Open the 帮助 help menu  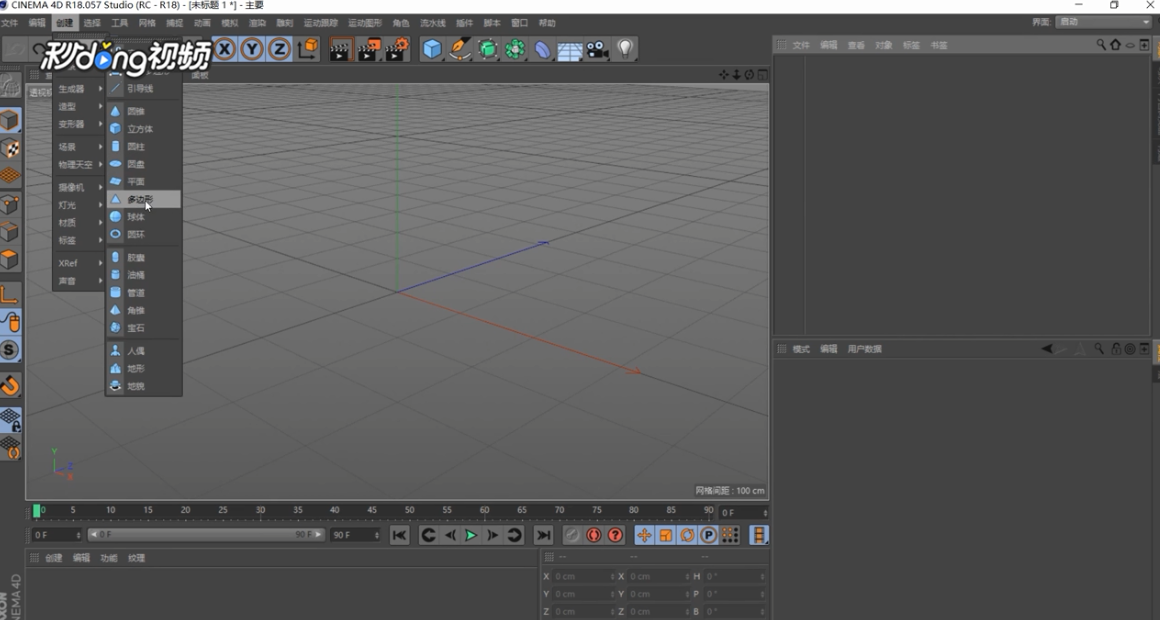547,23
